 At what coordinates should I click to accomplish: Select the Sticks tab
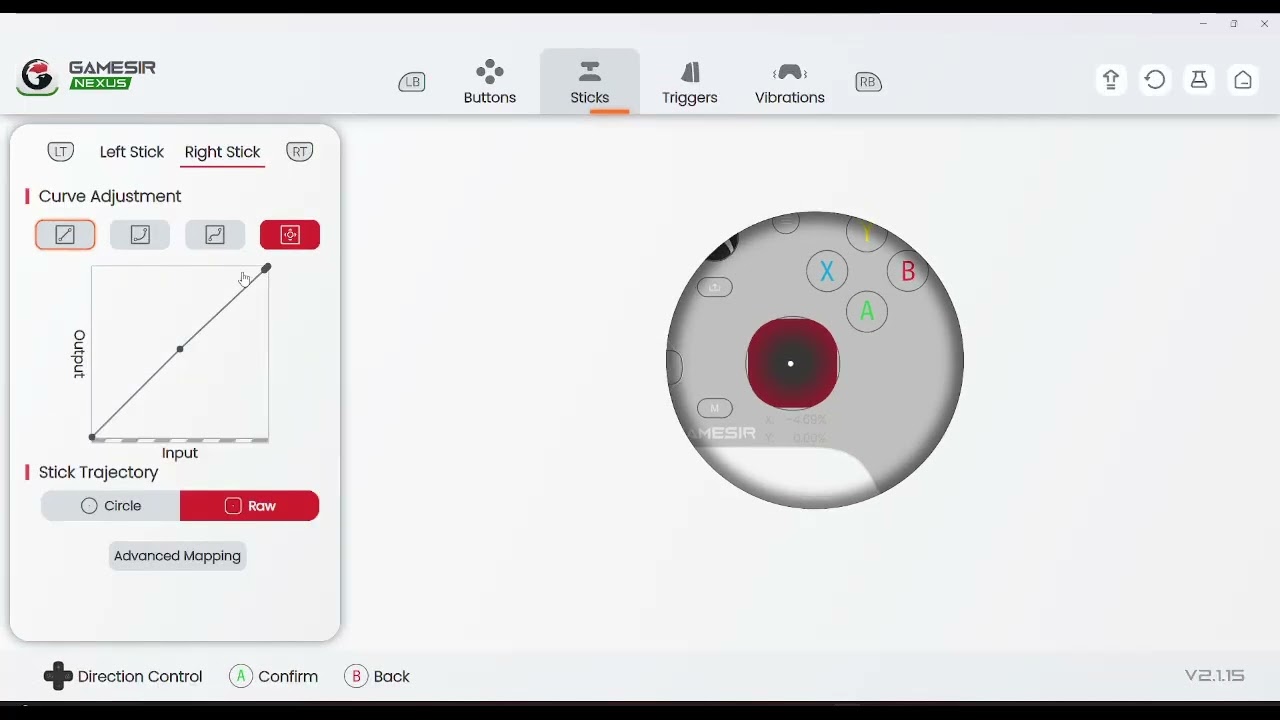(x=590, y=82)
